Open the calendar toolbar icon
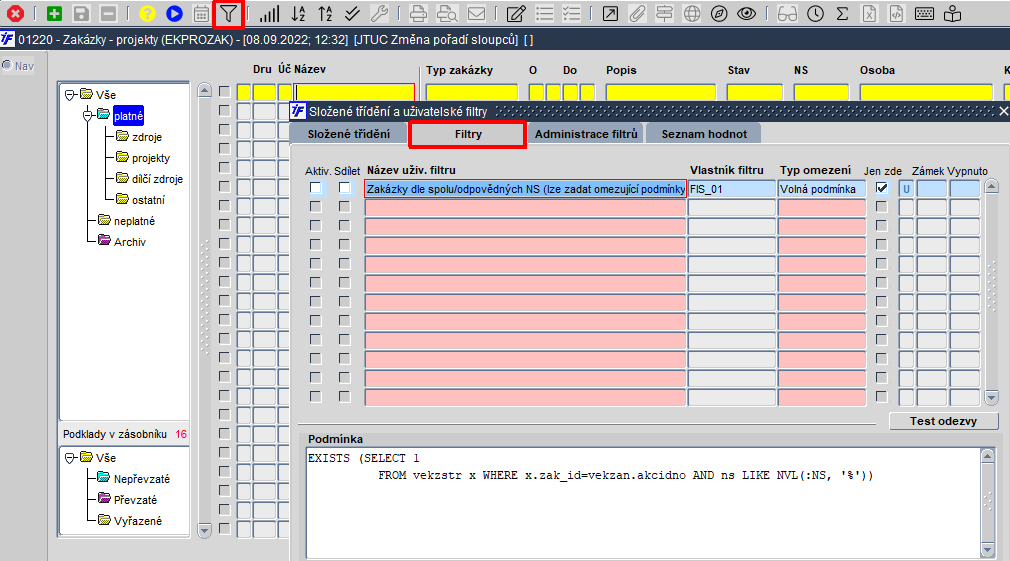 point(201,14)
